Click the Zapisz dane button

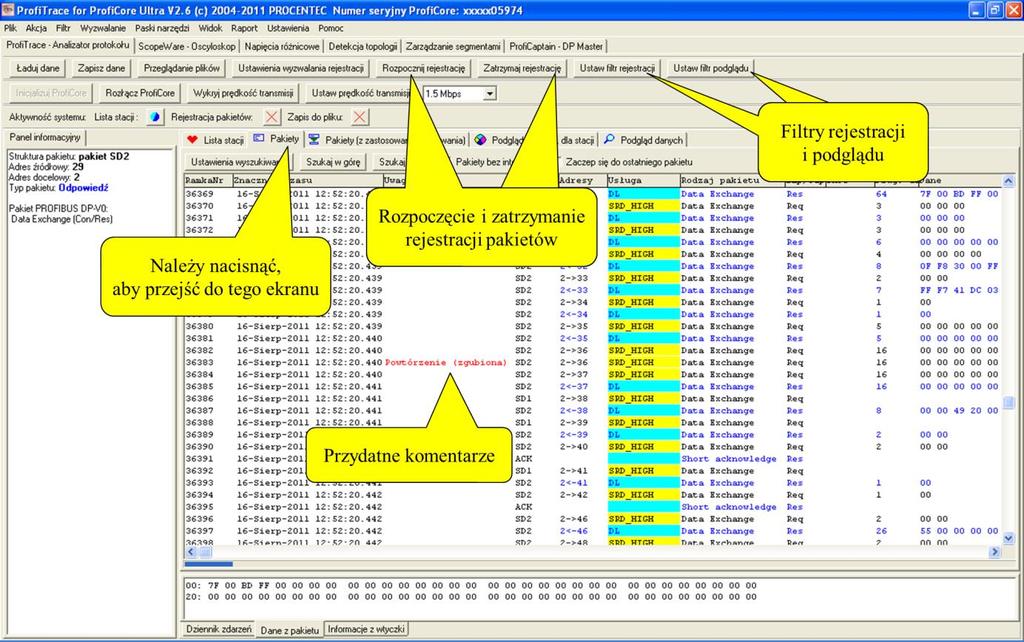click(x=101, y=68)
